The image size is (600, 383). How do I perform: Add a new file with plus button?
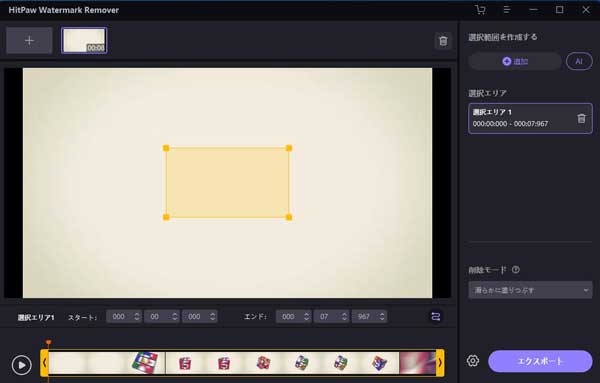pyautogui.click(x=29, y=41)
